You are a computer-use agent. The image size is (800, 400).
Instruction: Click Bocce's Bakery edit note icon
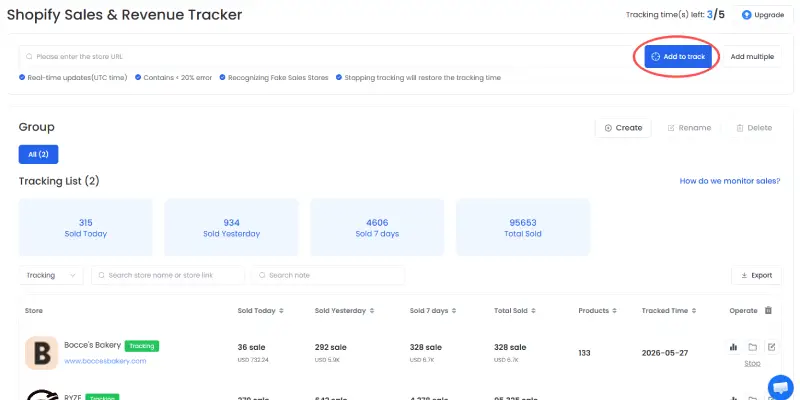(771, 347)
